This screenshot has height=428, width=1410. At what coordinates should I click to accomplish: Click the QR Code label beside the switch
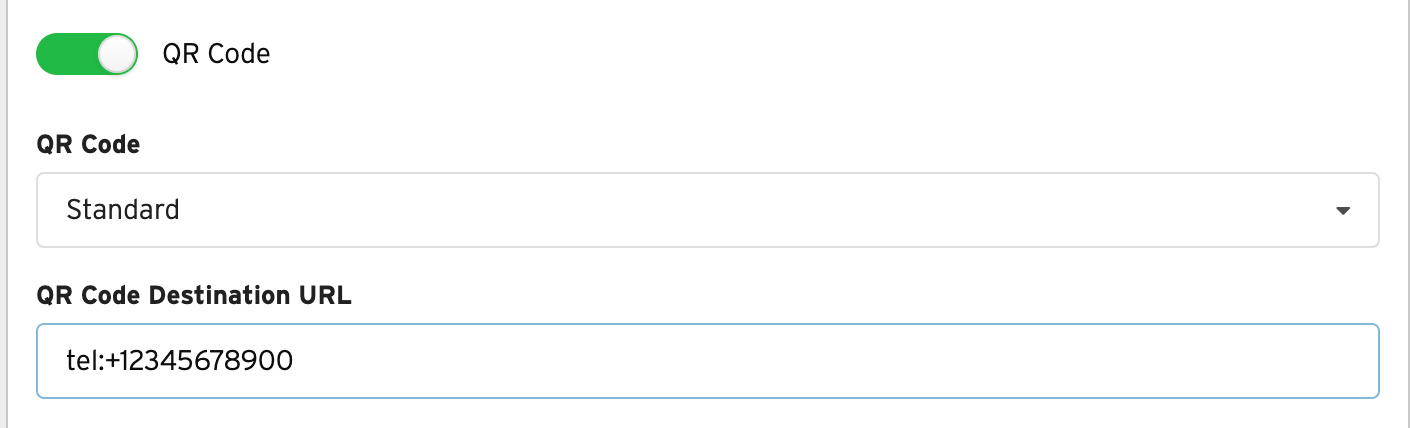[x=216, y=54]
